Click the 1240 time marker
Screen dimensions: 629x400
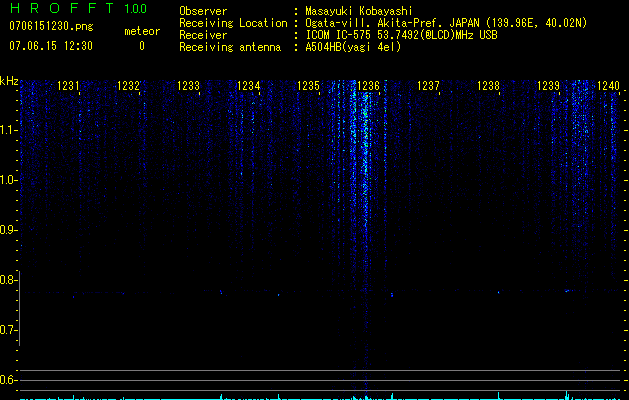tap(608, 86)
